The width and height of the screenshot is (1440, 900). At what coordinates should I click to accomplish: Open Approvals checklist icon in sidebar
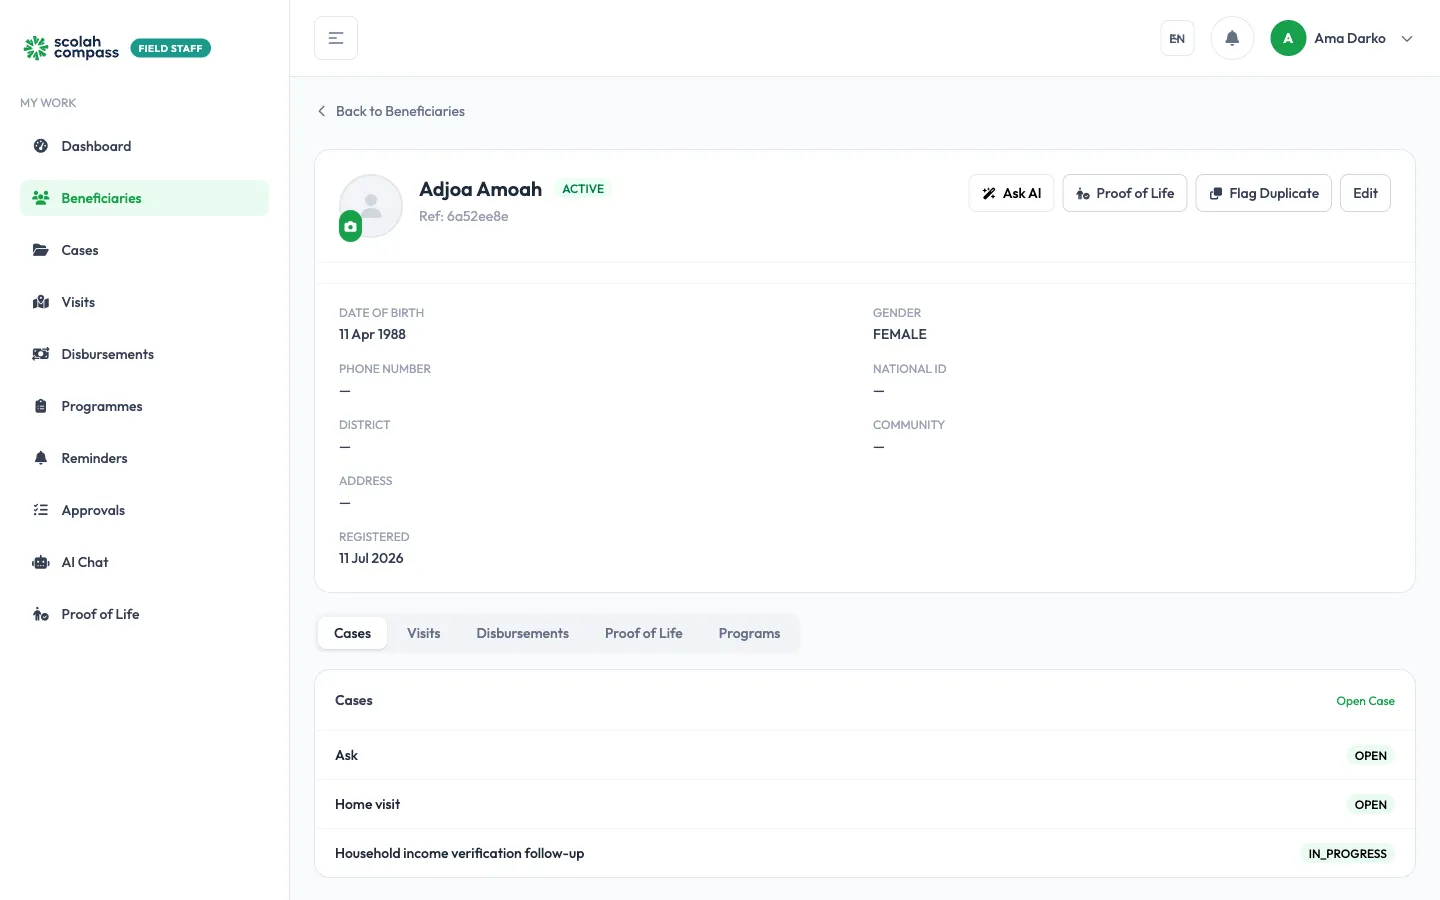[x=41, y=510]
